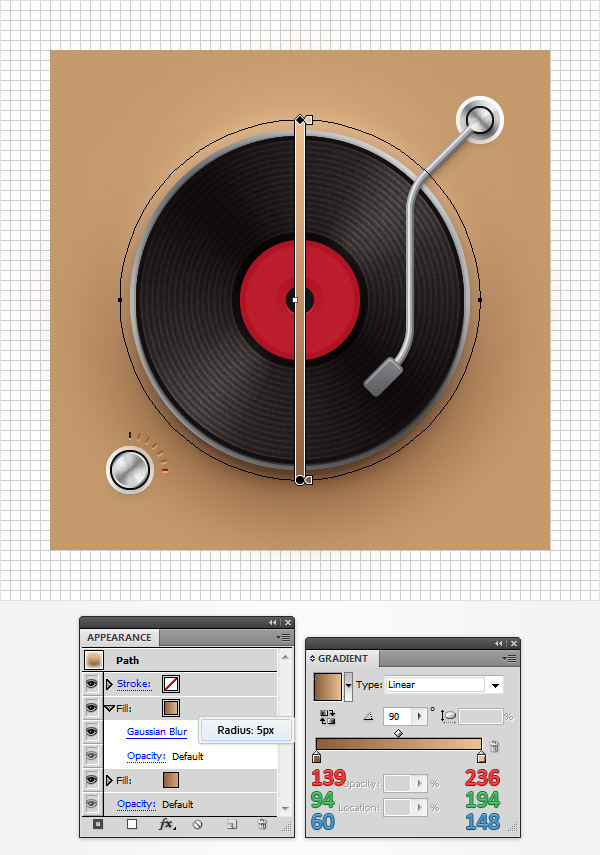This screenshot has height=855, width=600.
Task: Toggle visibility of the first Opacity row
Action: tap(92, 756)
